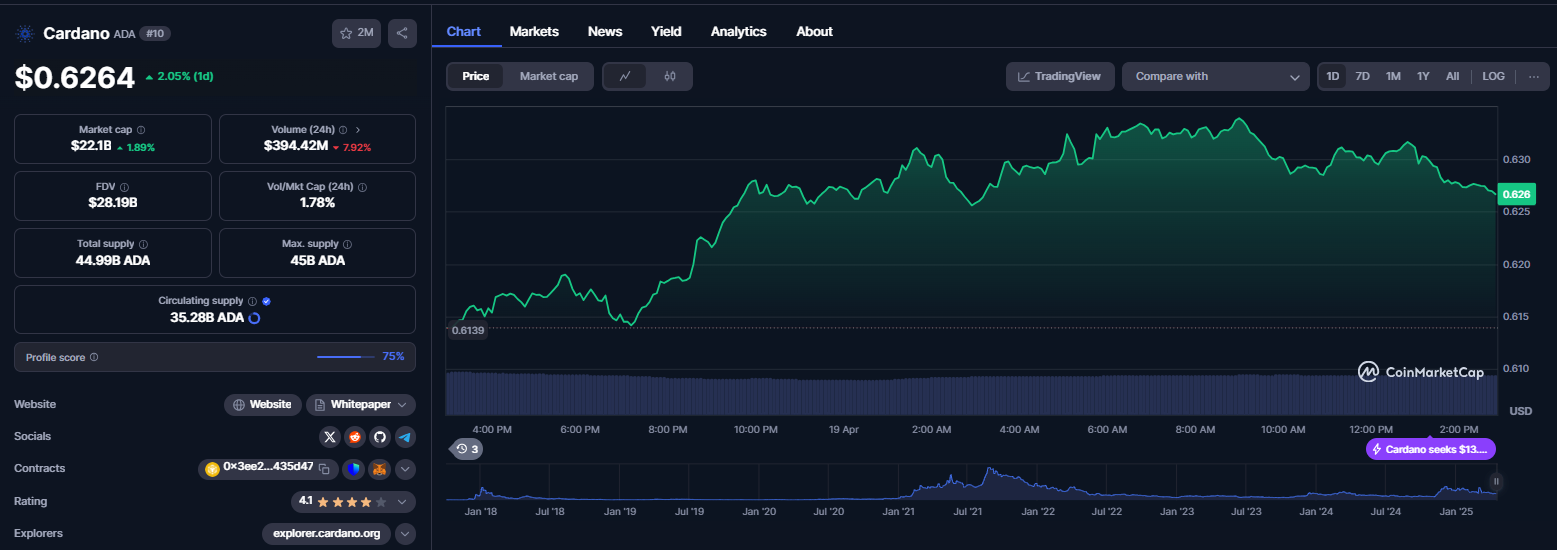The image size is (1557, 550).
Task: Open the Chart tab
Action: 464,31
